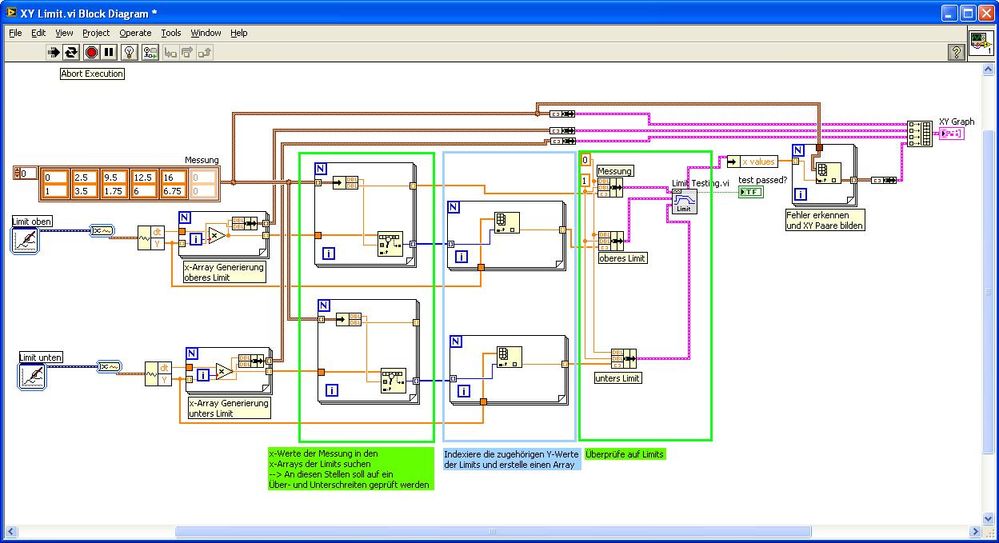Open the File menu
Screen dimensions: 999x543
click(x=15, y=33)
